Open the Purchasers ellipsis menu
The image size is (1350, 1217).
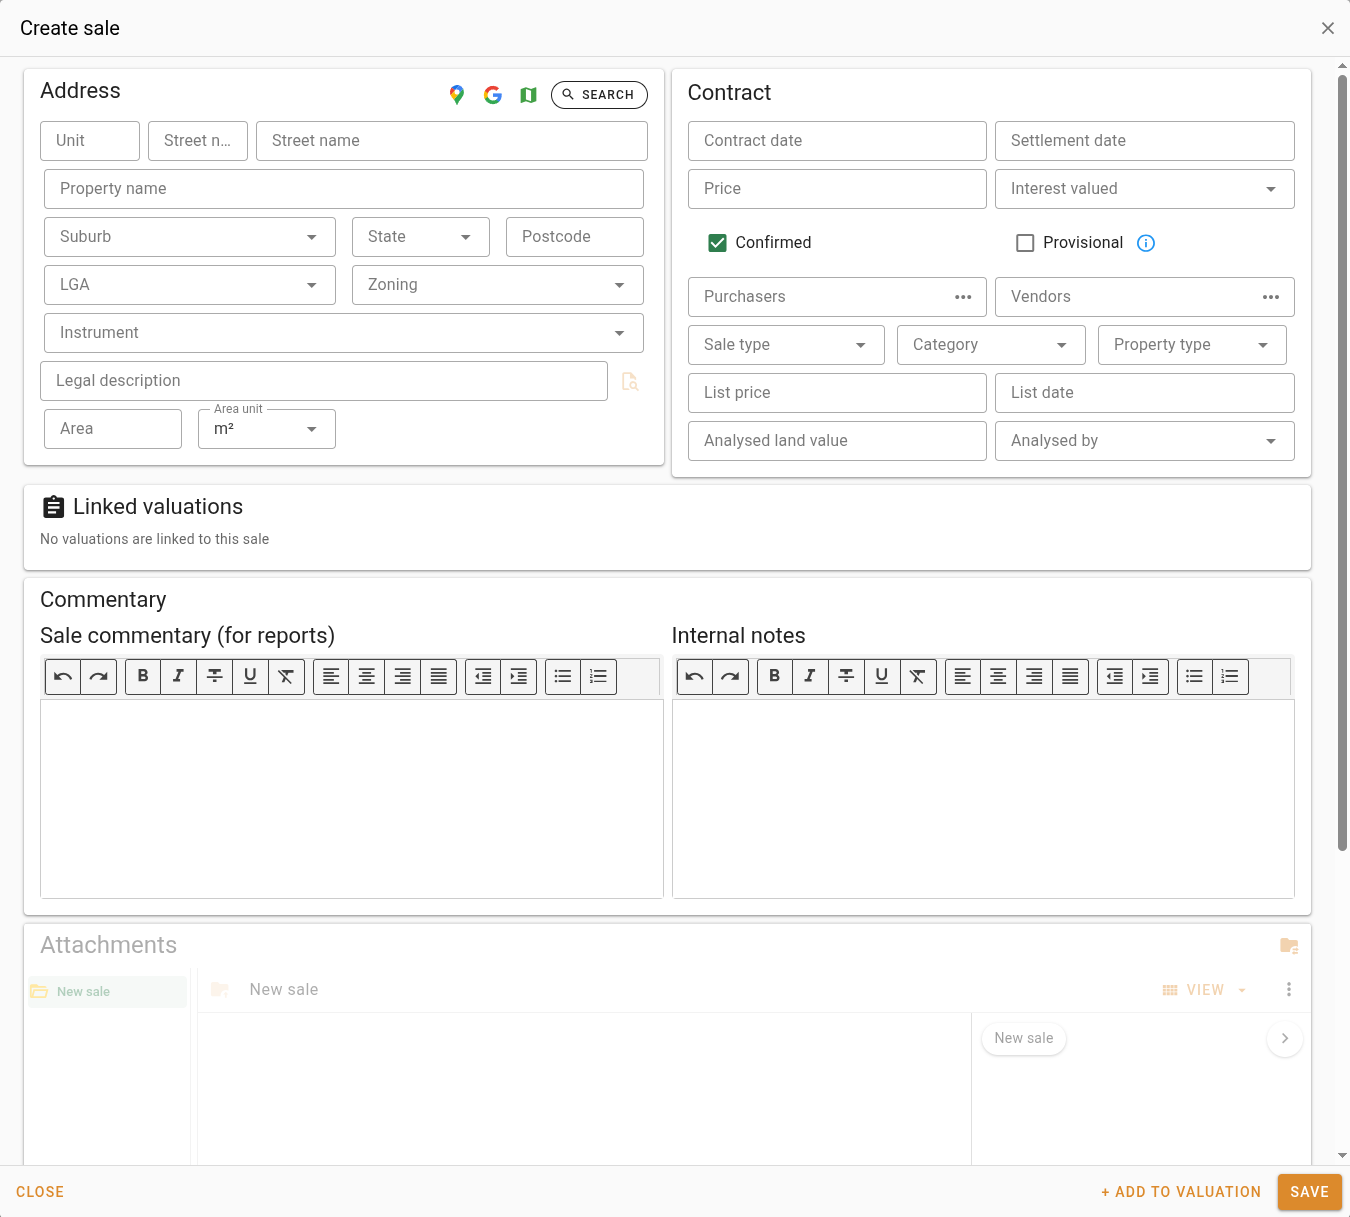point(963,297)
